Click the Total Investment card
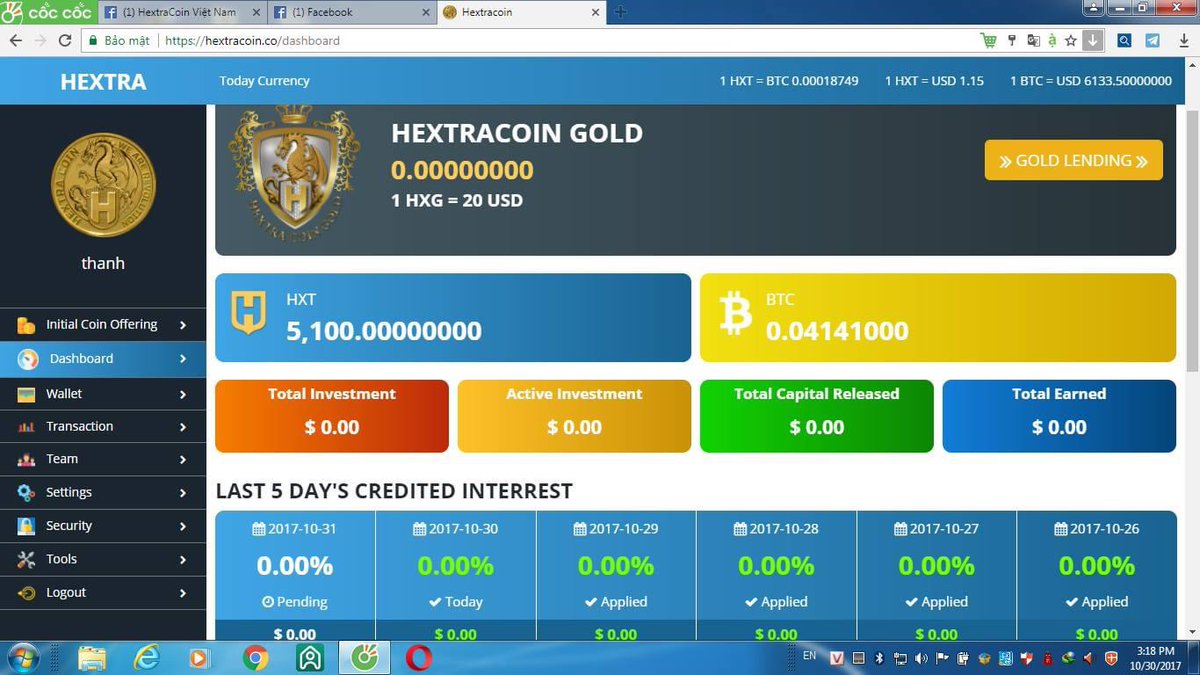This screenshot has height=675, width=1200. [332, 415]
